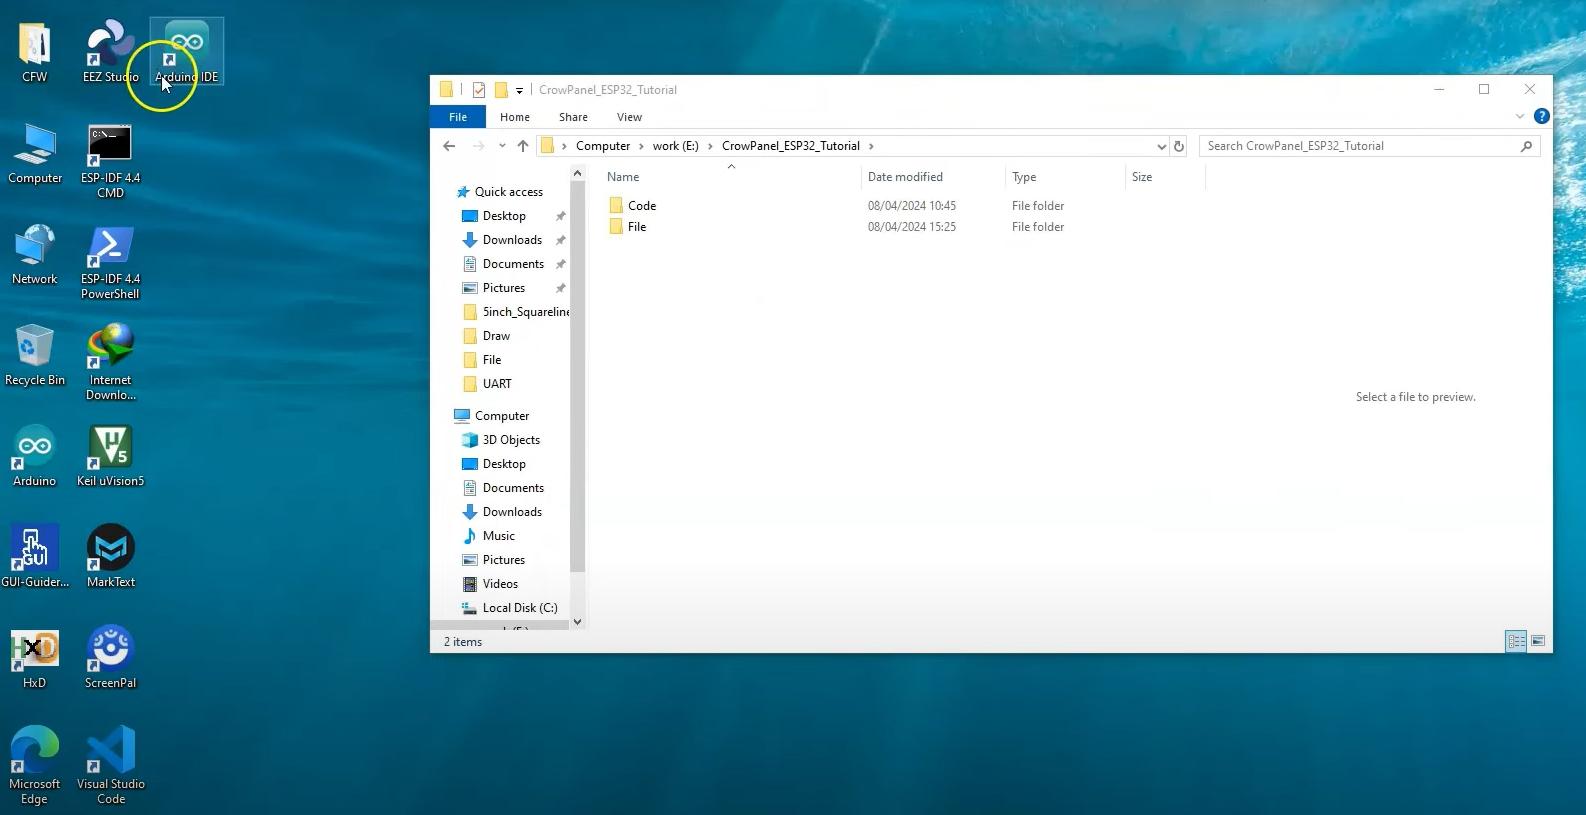Open 3D Objects in navigation pane
1586x815 pixels.
tap(511, 440)
